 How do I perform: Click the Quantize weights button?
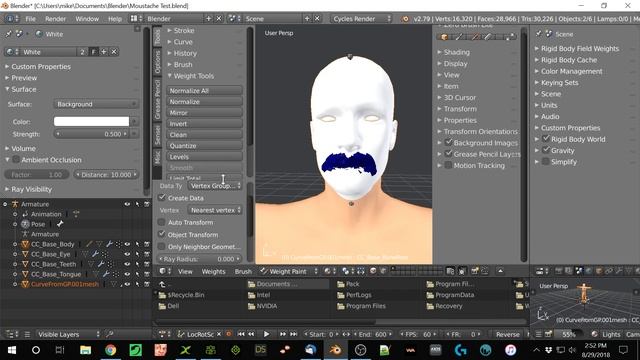coord(204,146)
